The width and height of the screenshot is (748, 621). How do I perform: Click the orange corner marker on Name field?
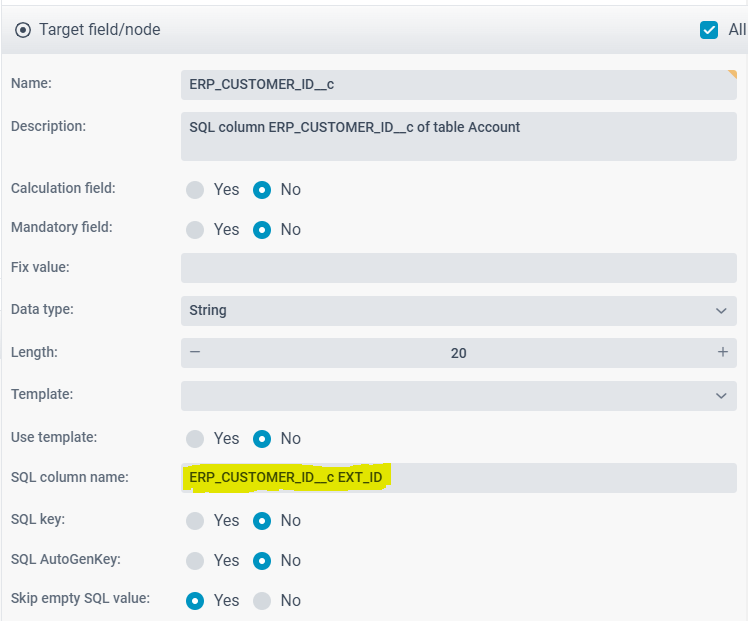tap(732, 74)
